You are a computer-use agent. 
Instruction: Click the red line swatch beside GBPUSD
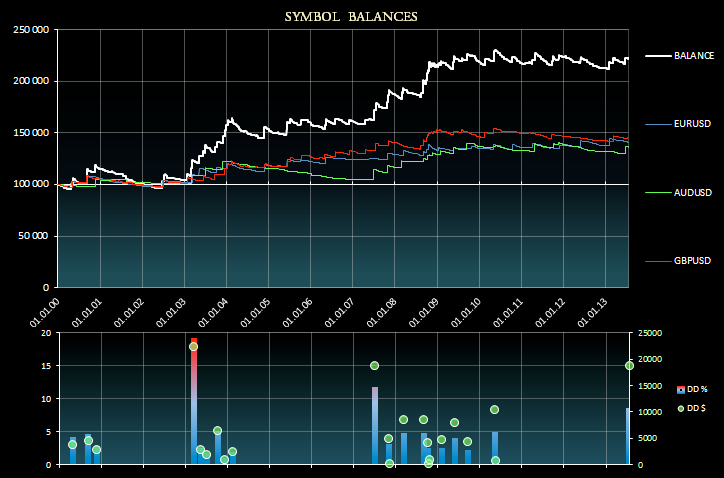[x=658, y=261]
